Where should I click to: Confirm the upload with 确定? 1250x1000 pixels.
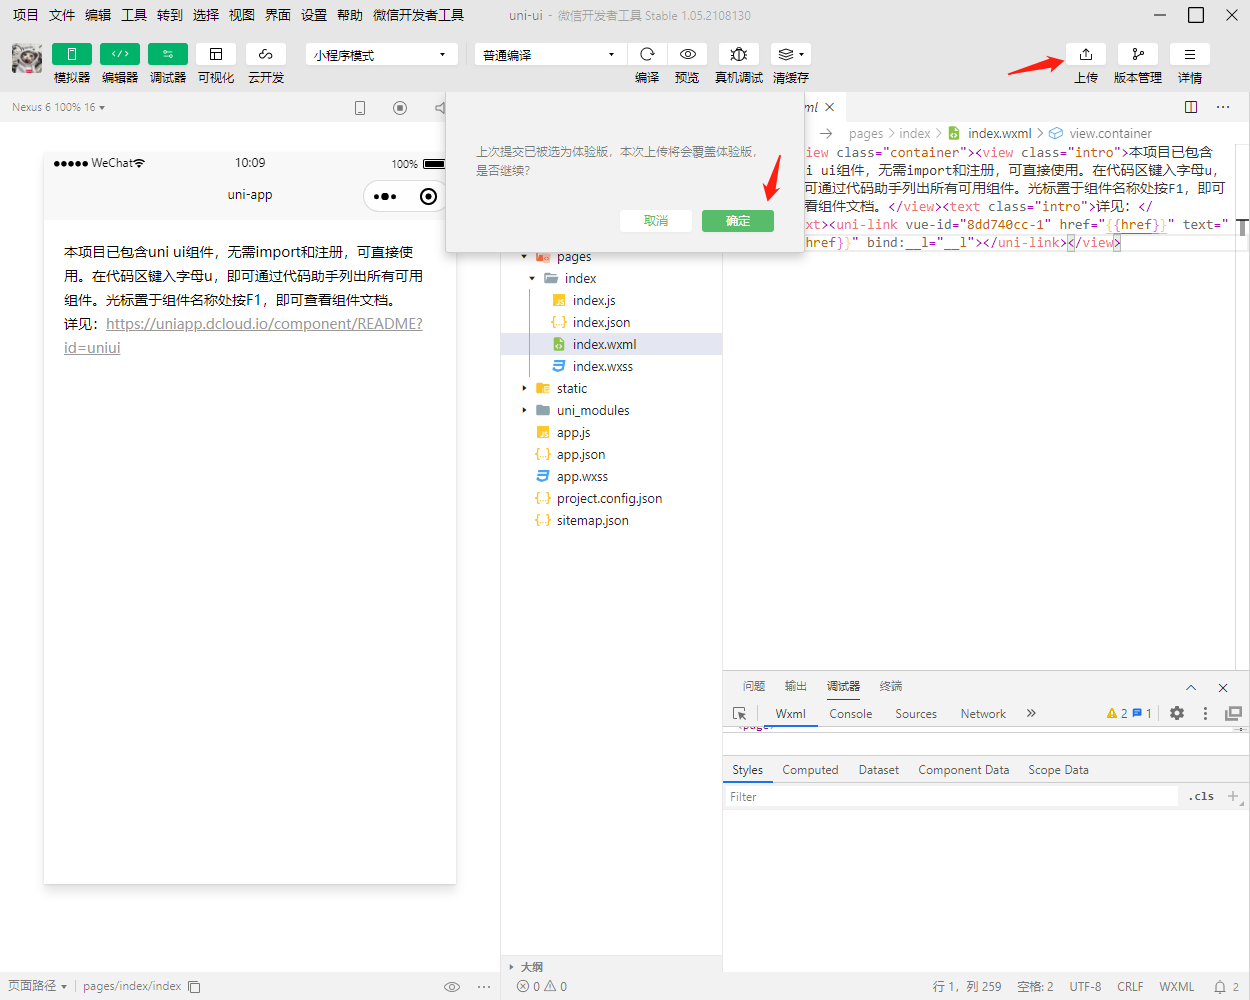click(738, 221)
